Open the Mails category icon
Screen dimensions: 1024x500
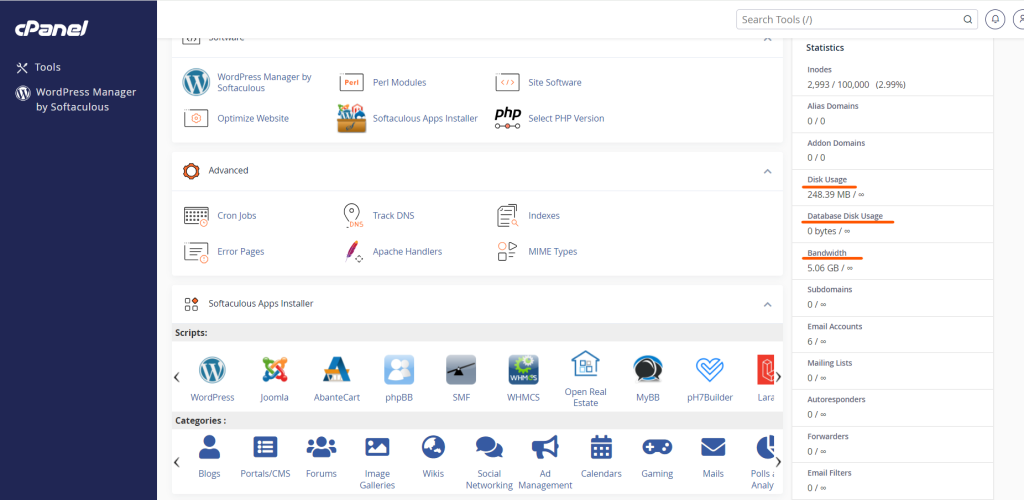coord(713,447)
